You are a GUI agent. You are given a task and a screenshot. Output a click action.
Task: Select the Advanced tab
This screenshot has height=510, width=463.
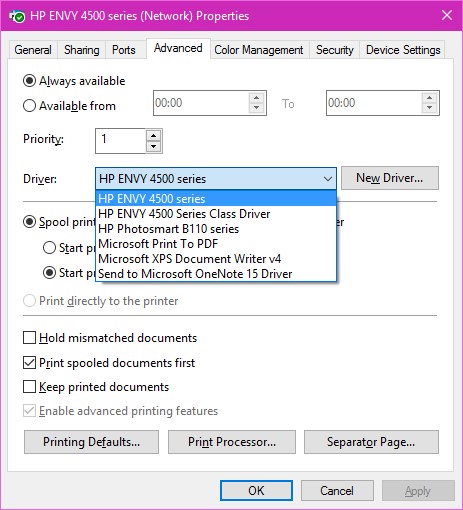178,48
